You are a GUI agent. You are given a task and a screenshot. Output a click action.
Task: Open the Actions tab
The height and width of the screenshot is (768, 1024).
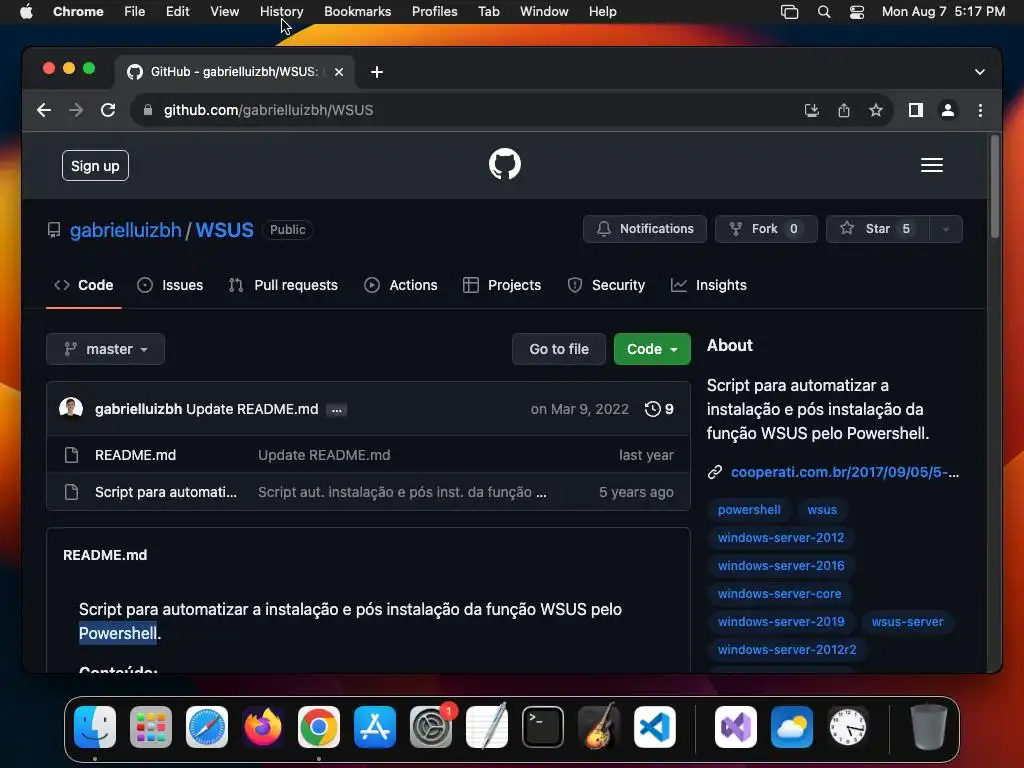point(400,285)
